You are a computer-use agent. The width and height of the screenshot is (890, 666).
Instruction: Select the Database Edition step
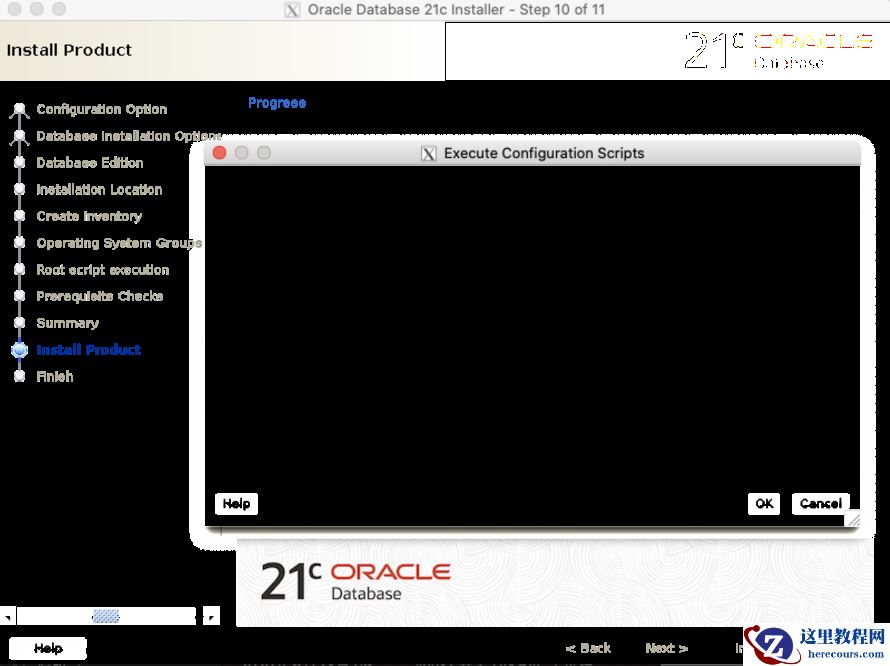tap(90, 162)
